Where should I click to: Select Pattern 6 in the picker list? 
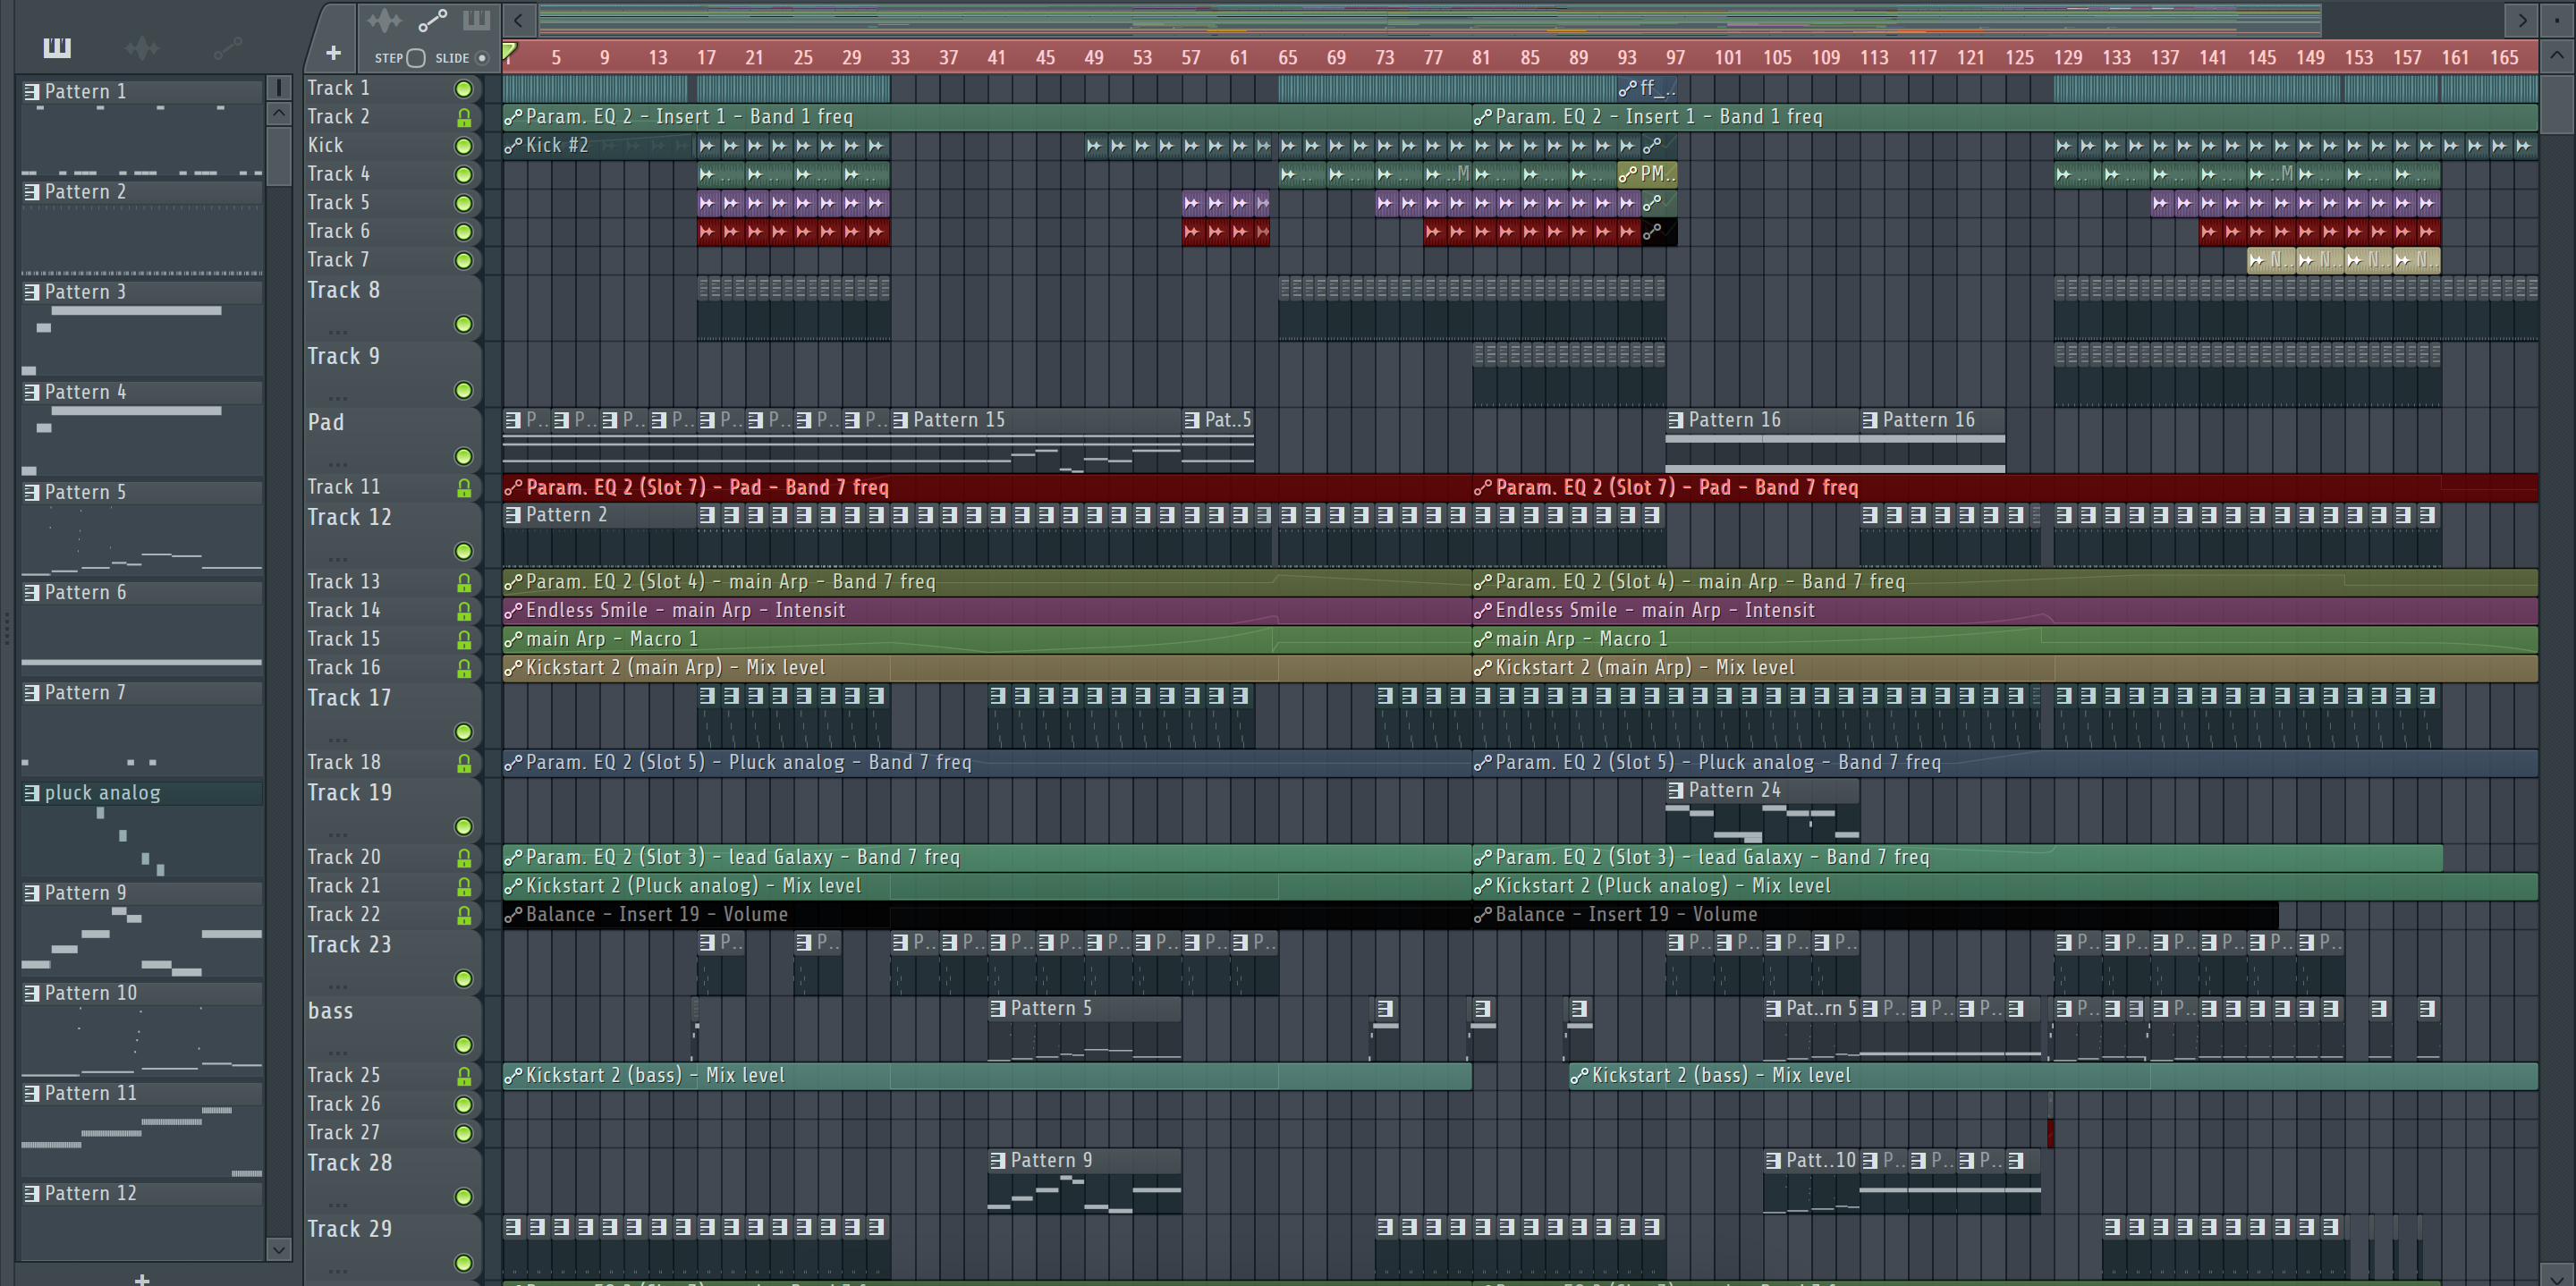pyautogui.click(x=142, y=592)
